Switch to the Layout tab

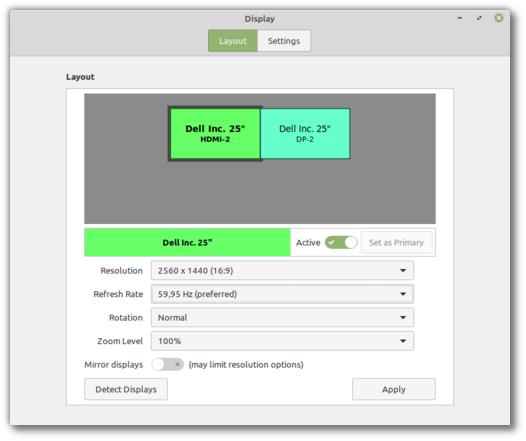click(233, 41)
